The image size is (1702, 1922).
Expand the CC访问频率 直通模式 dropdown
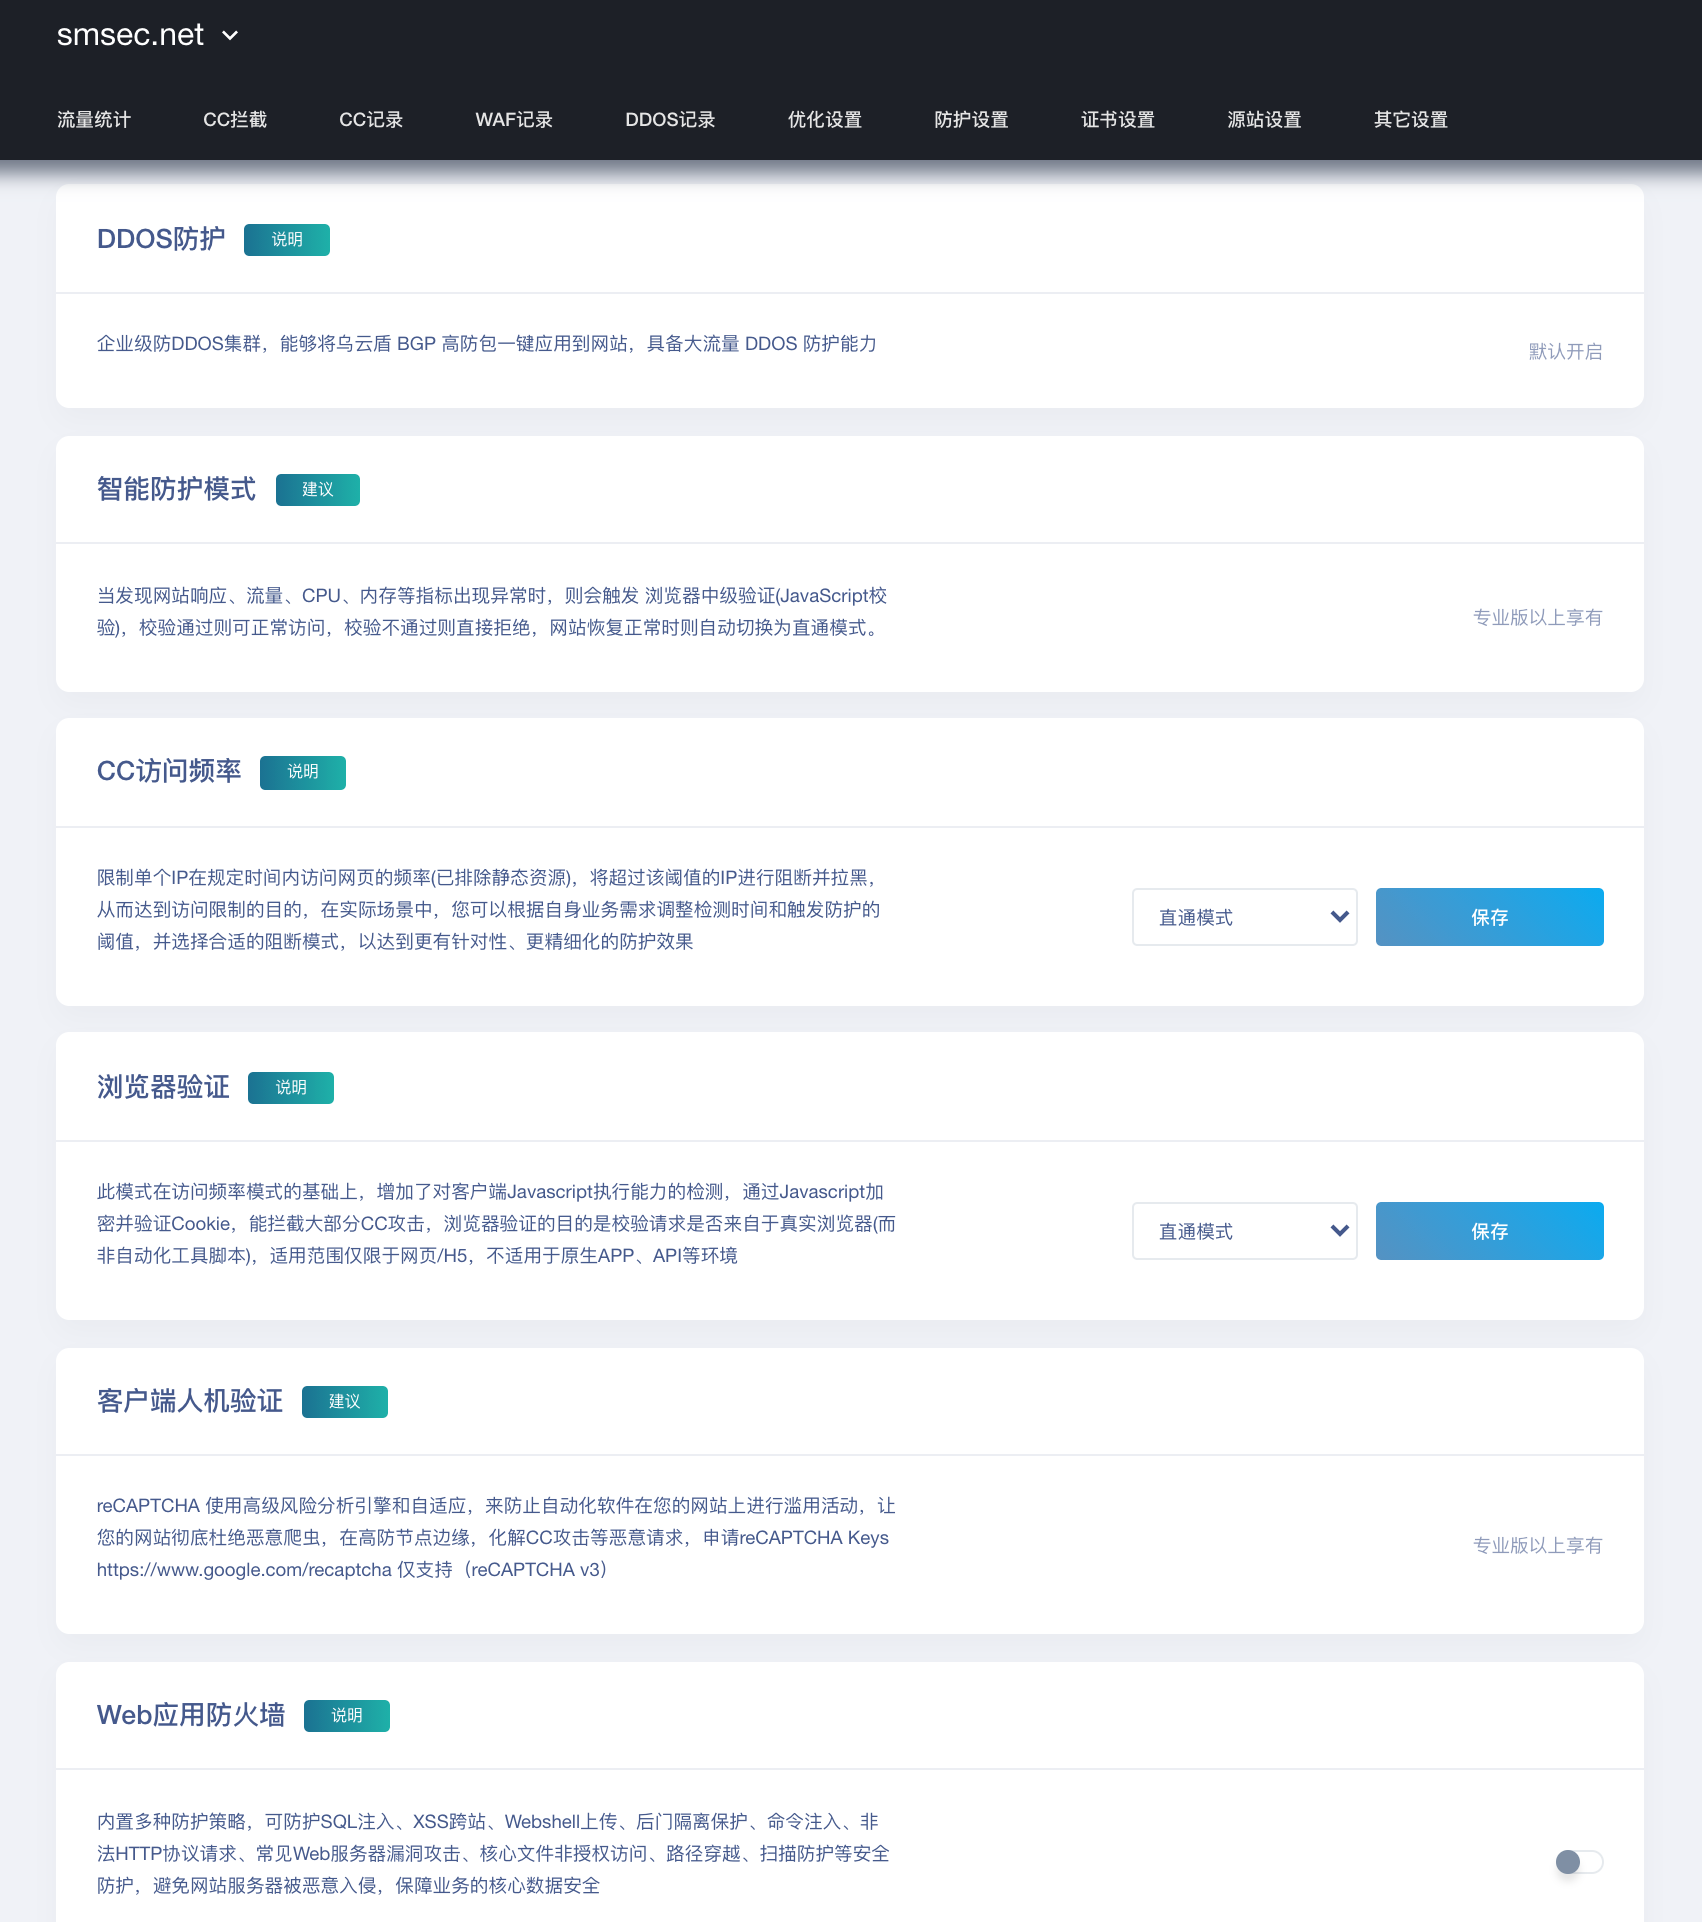click(1244, 917)
